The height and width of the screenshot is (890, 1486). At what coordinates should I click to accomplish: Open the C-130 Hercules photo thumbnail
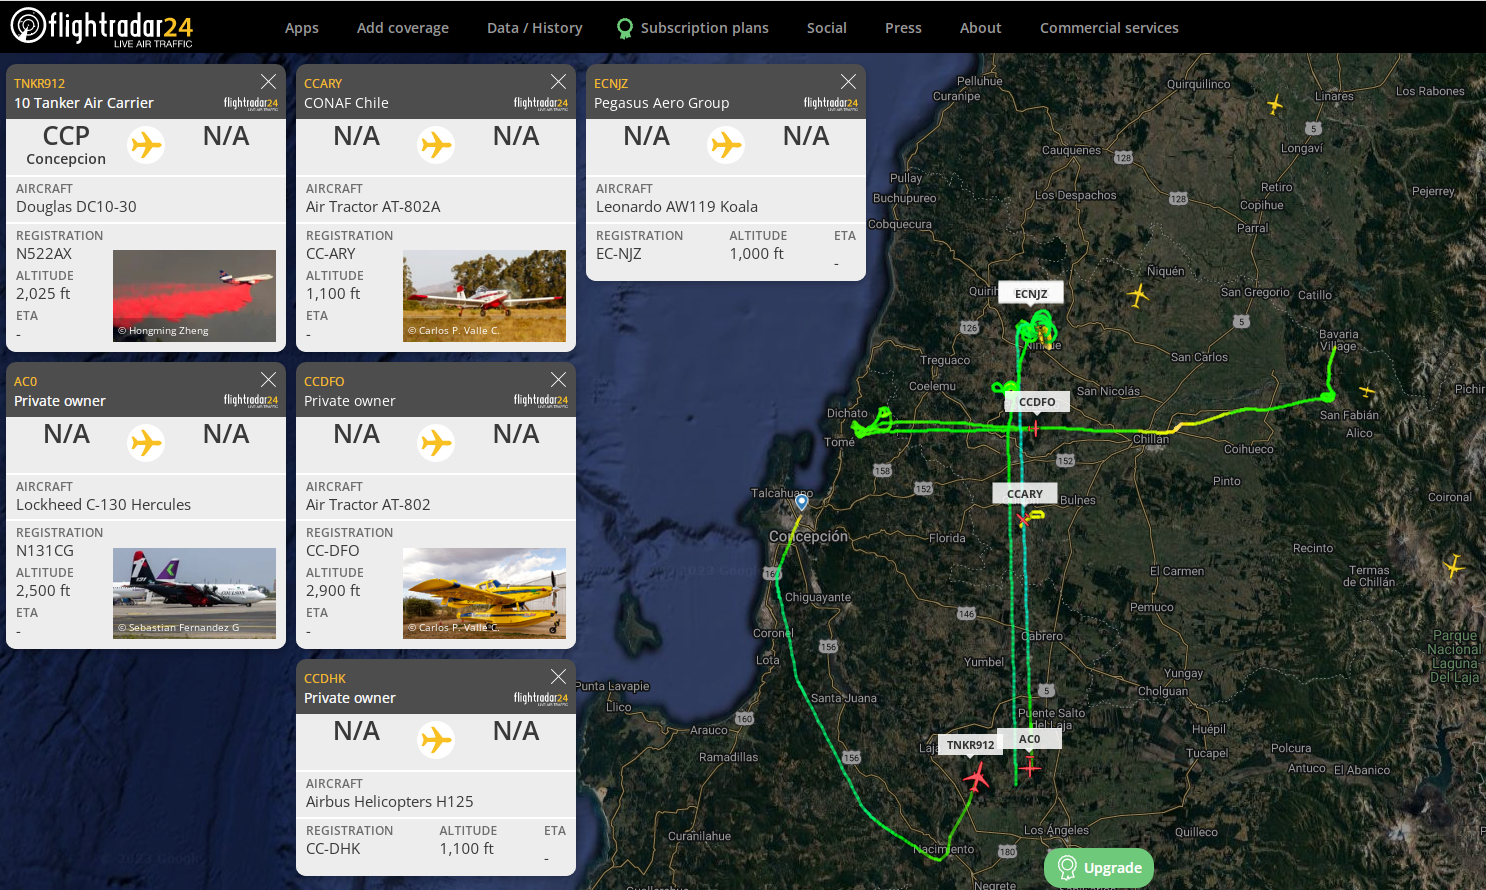point(194,593)
